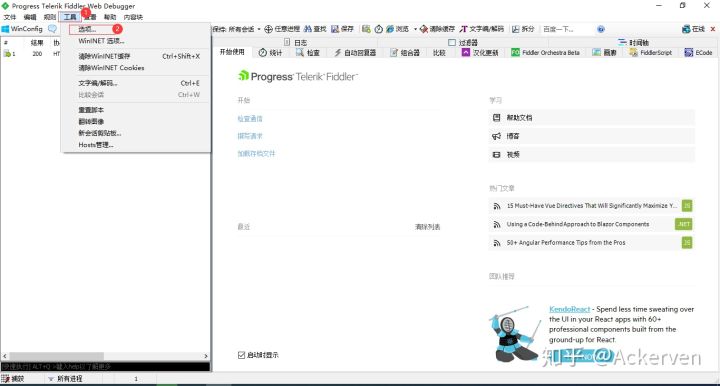Screen dimensions: 720x386
Task: Click Inspect Traffic (检查通信) link
Action: 250,118
